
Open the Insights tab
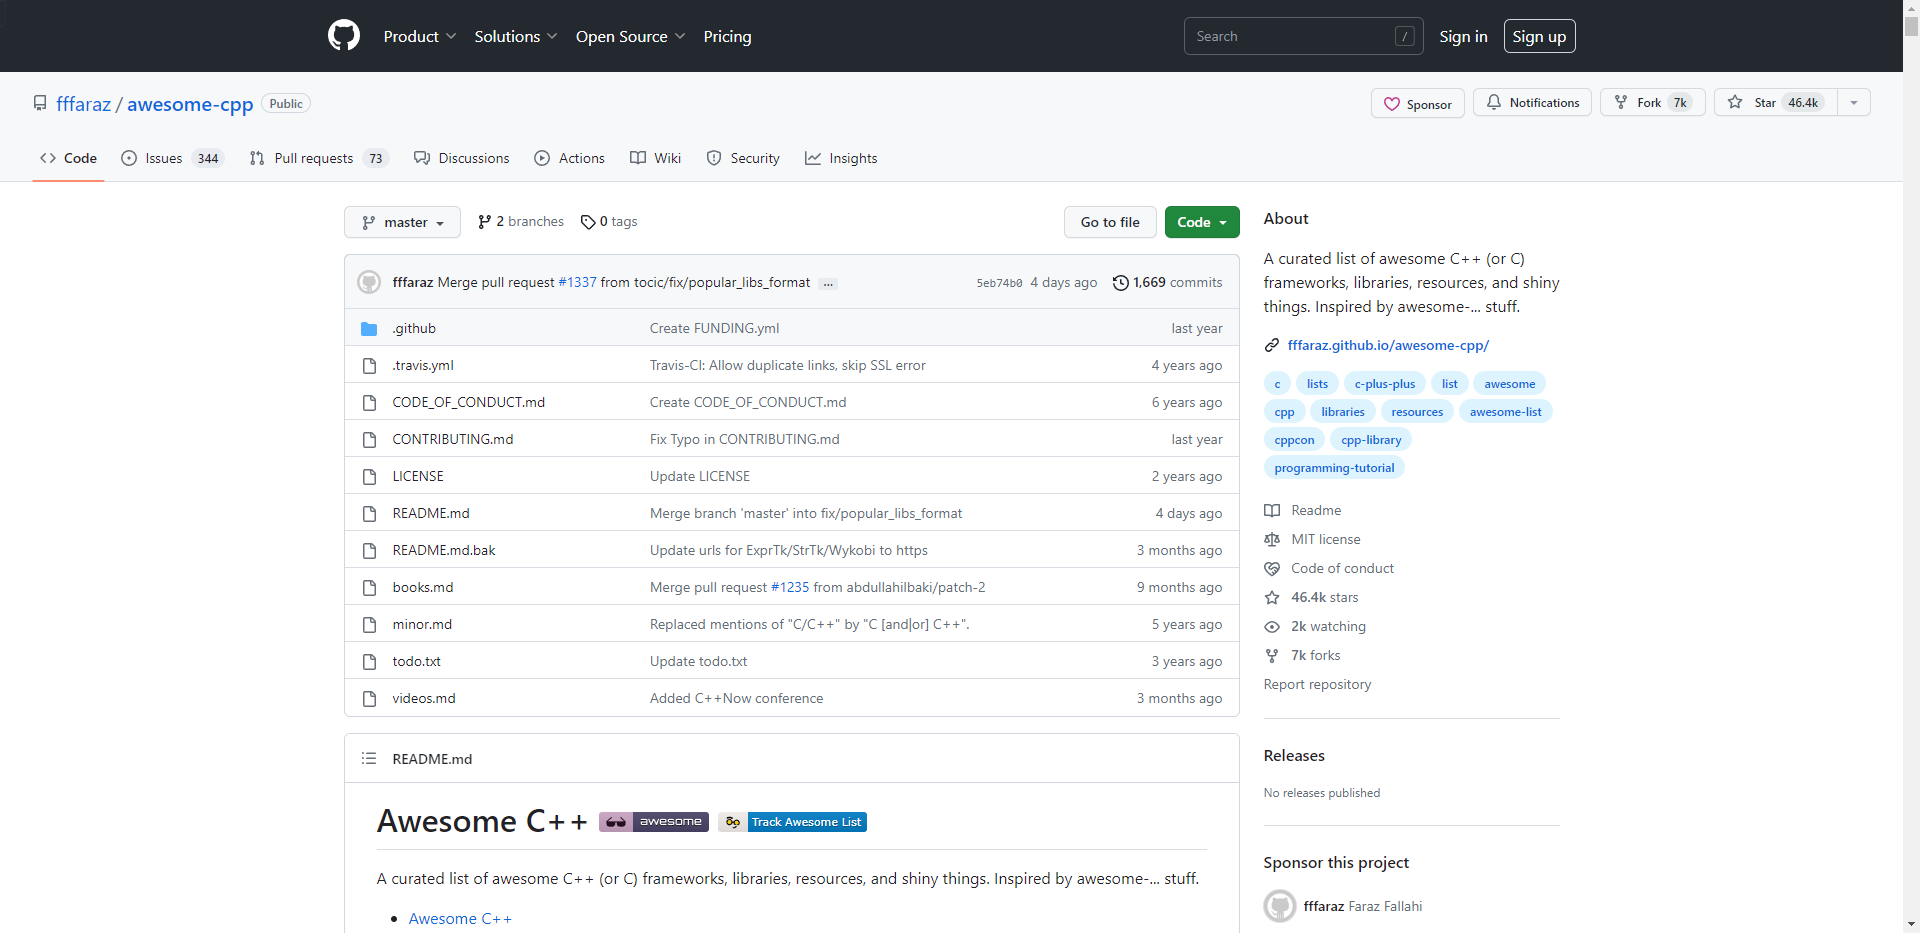[841, 158]
